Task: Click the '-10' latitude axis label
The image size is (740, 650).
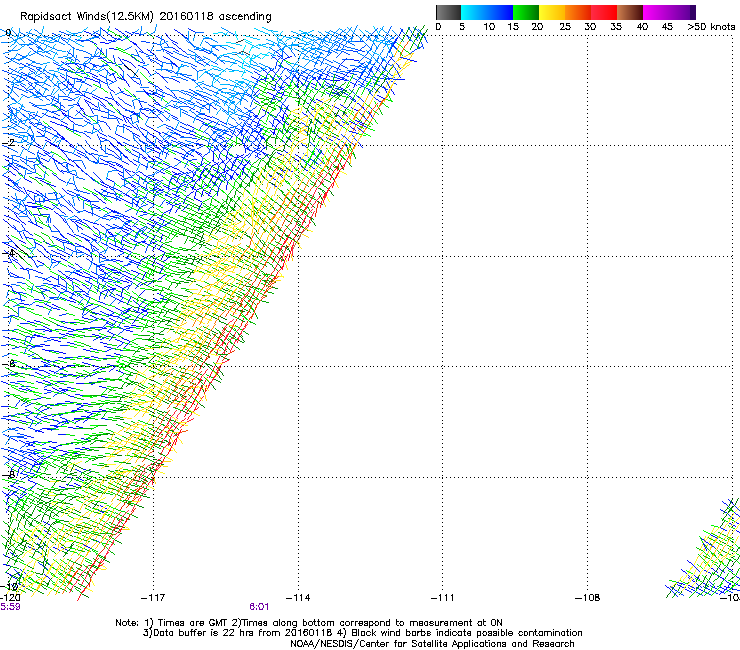Action: tap(10, 586)
